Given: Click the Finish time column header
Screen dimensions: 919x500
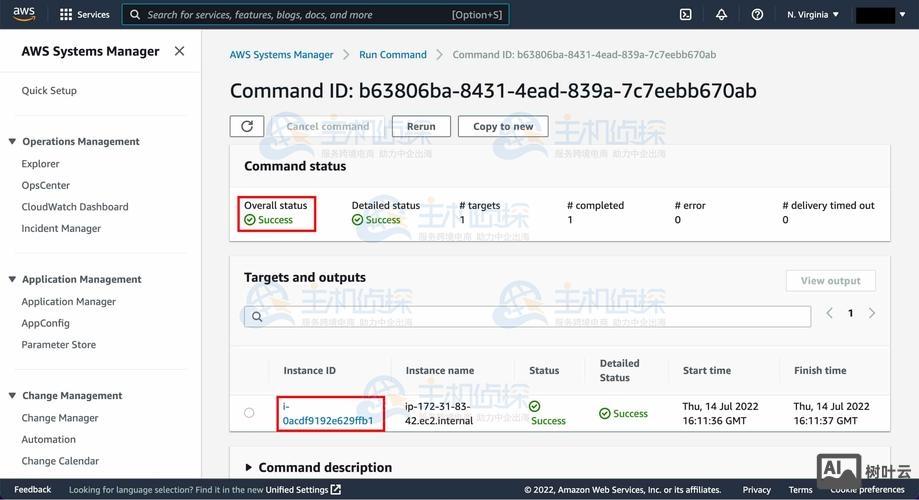Looking at the screenshot, I should click(820, 370).
